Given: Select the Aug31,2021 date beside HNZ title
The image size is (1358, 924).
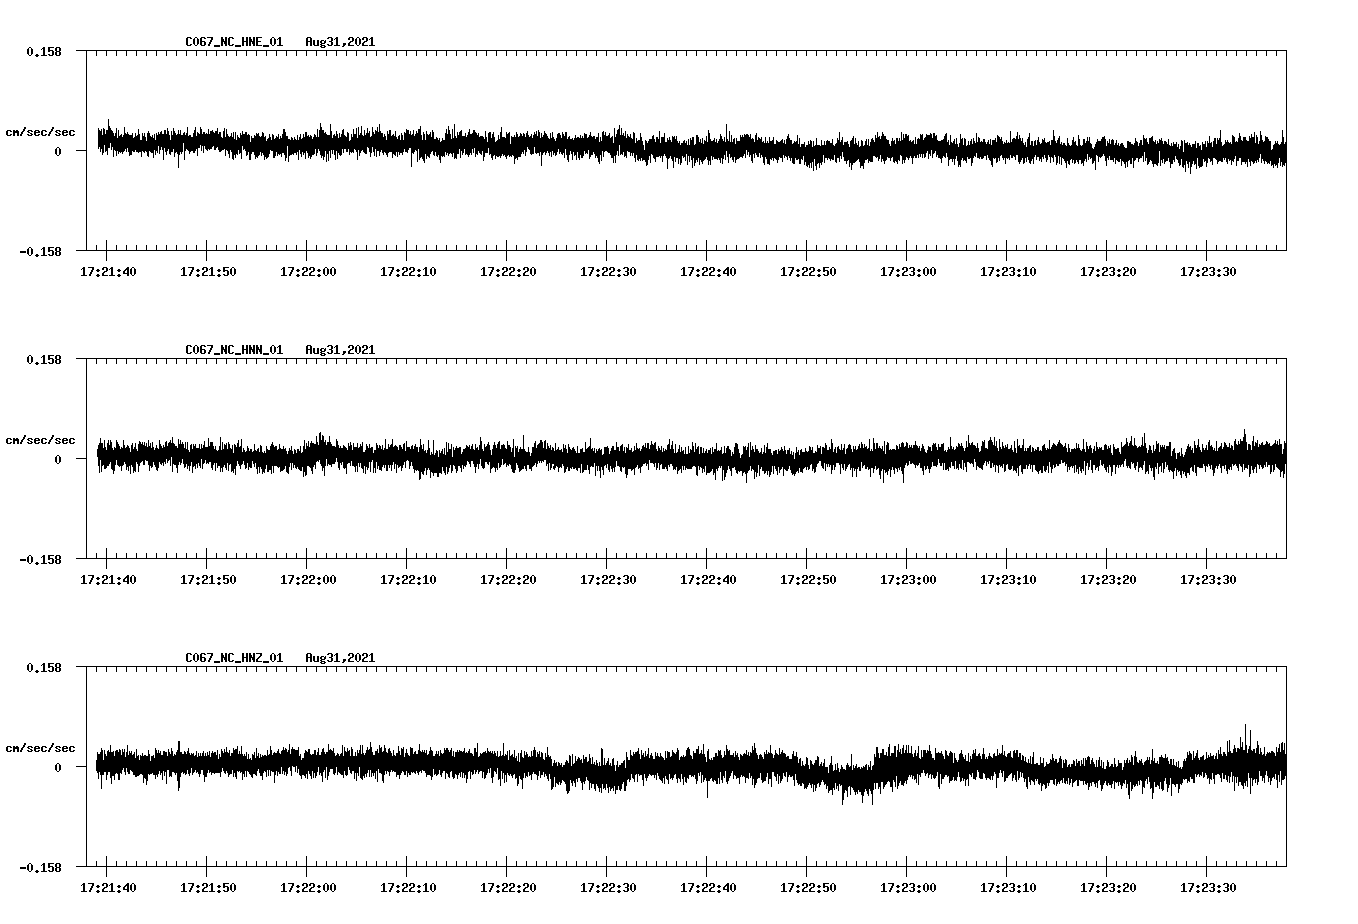Looking at the screenshot, I should [340, 658].
